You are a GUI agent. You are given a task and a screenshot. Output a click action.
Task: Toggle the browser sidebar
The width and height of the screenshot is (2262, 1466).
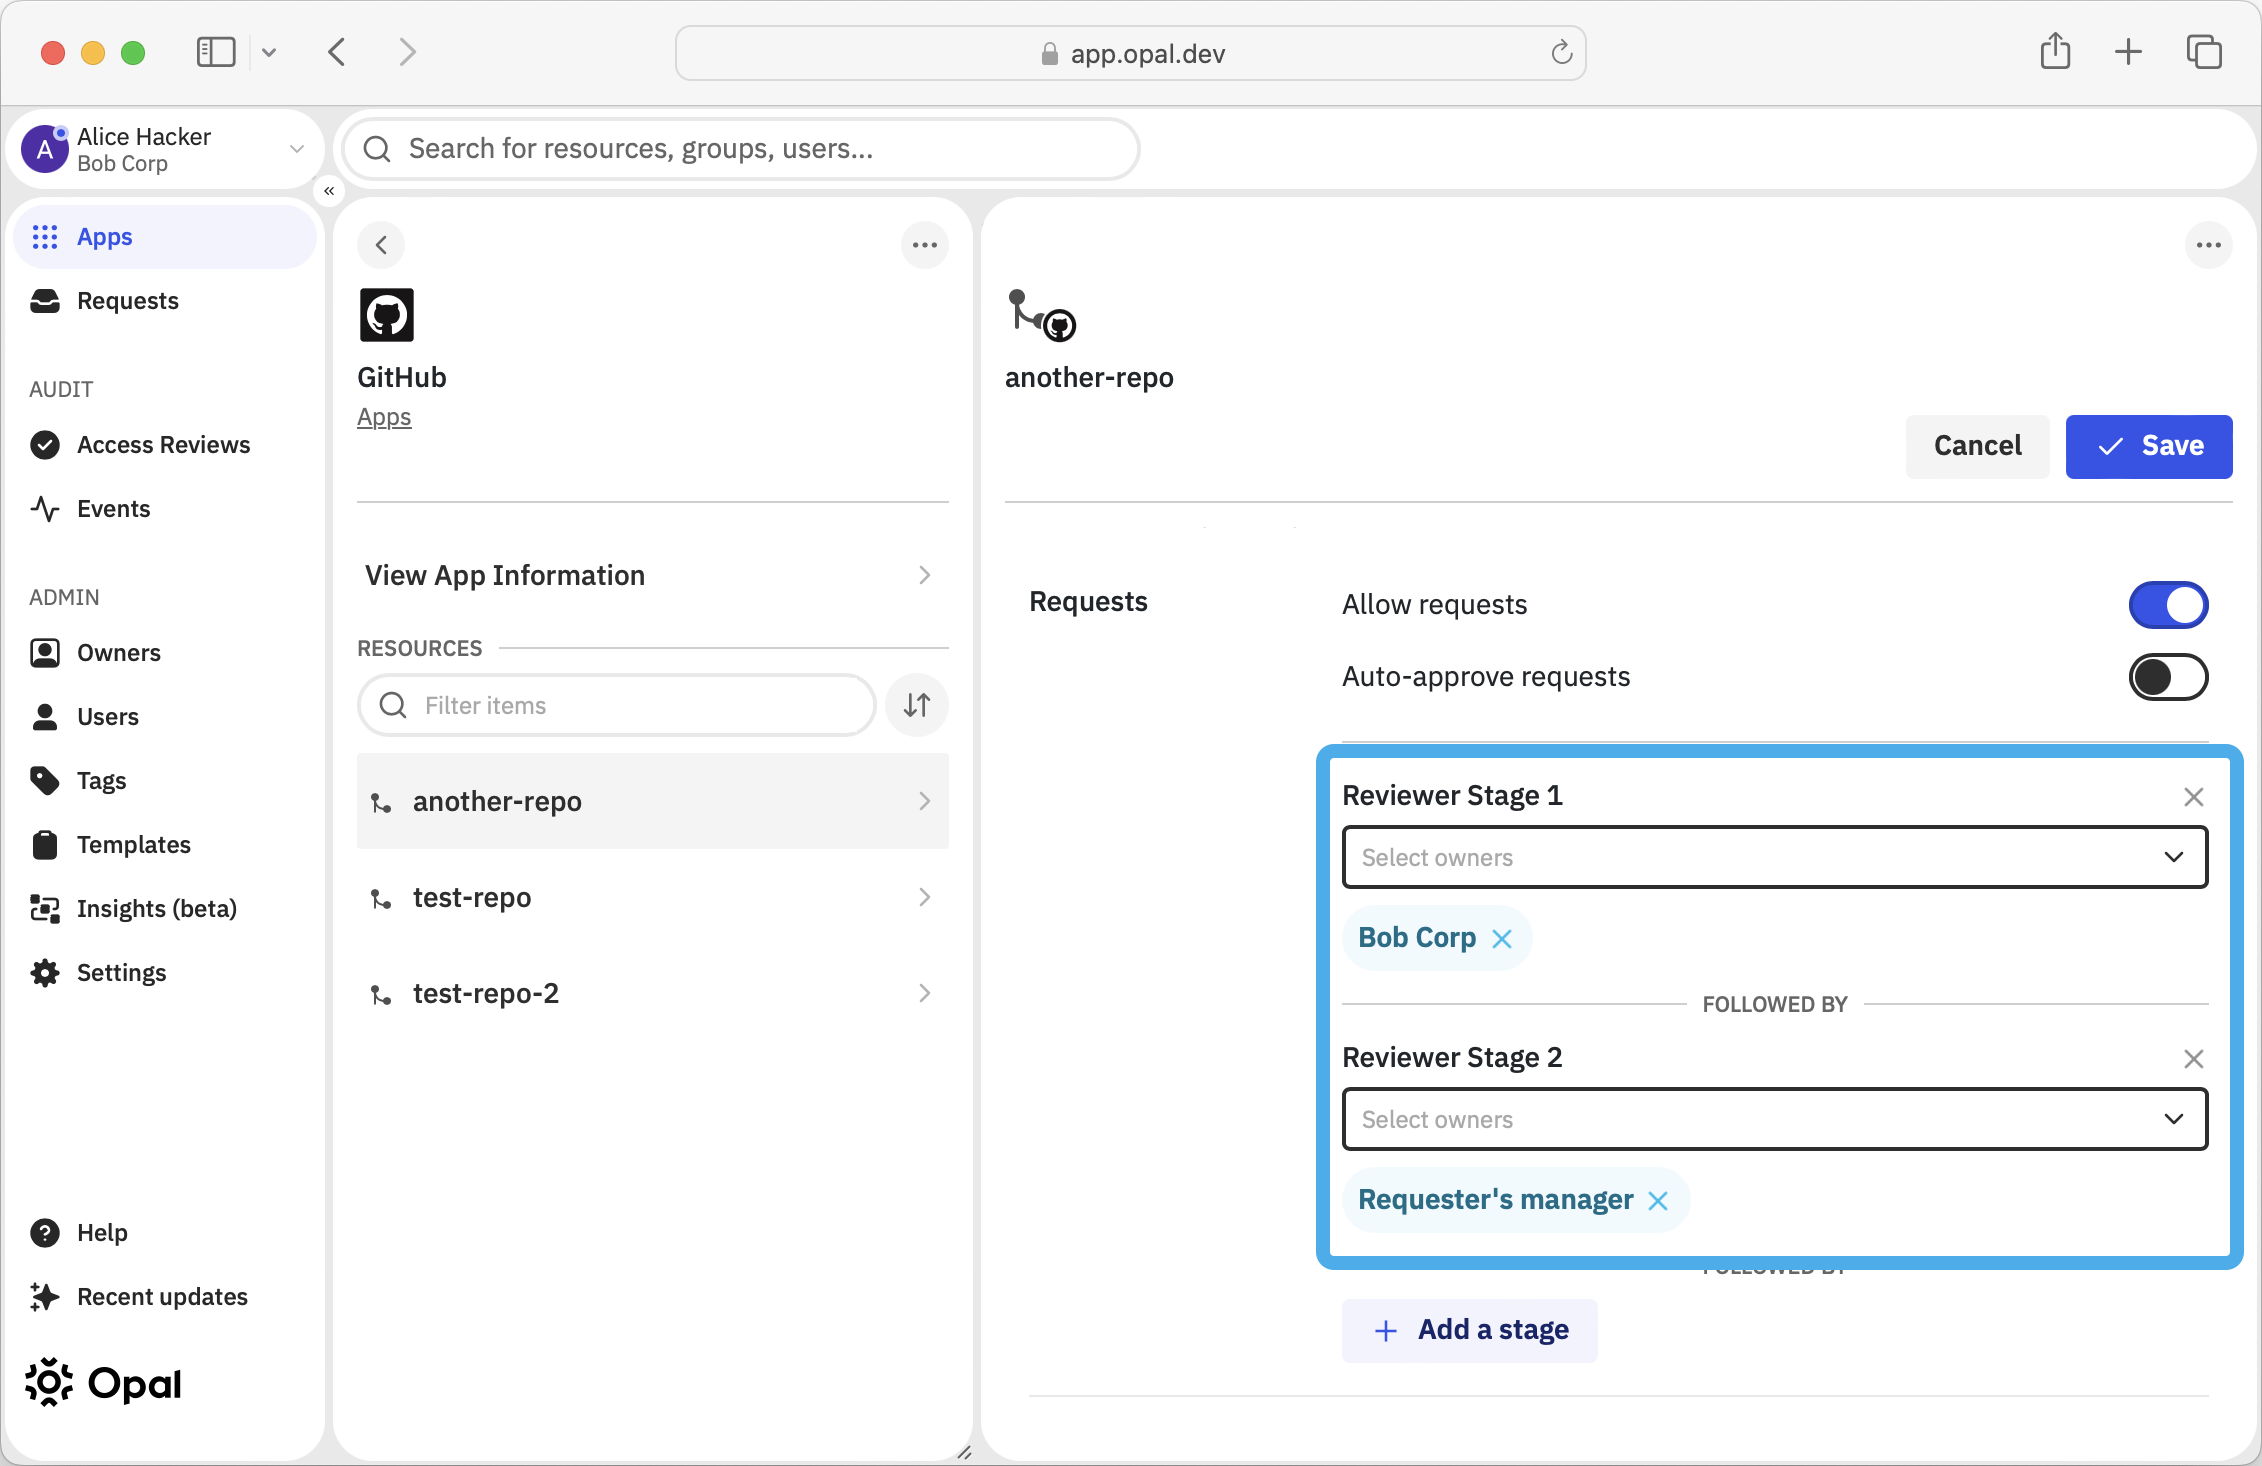[x=216, y=52]
